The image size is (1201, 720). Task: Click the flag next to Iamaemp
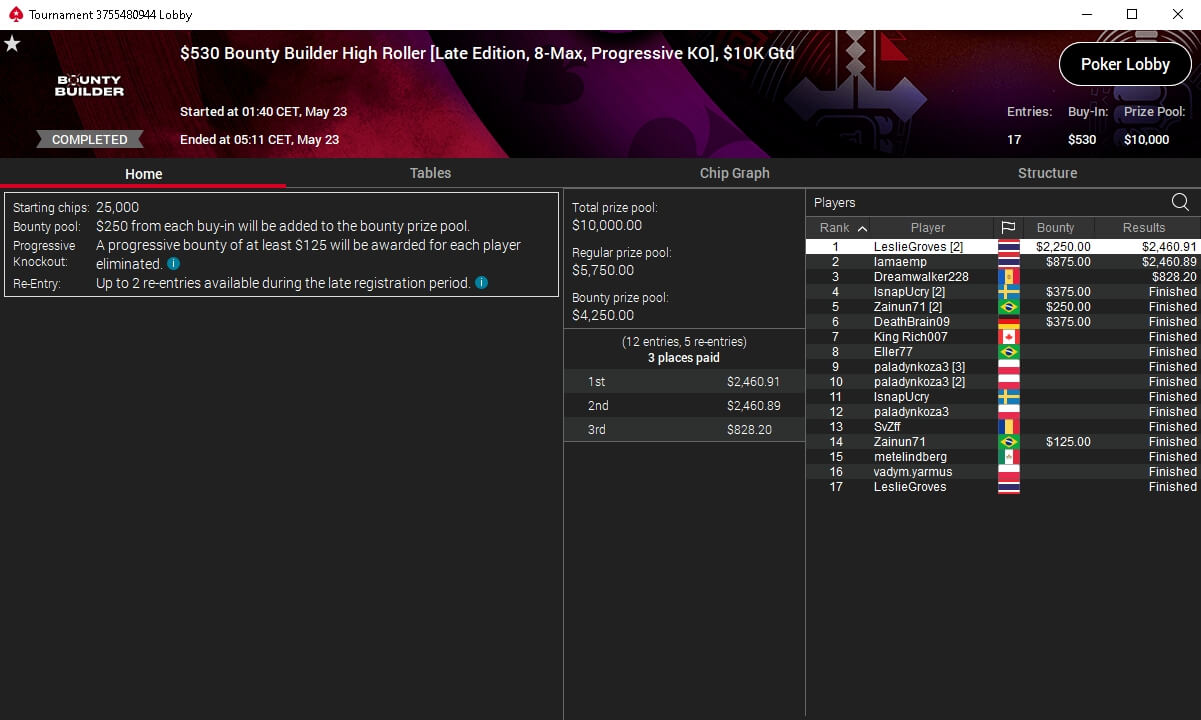click(1008, 262)
